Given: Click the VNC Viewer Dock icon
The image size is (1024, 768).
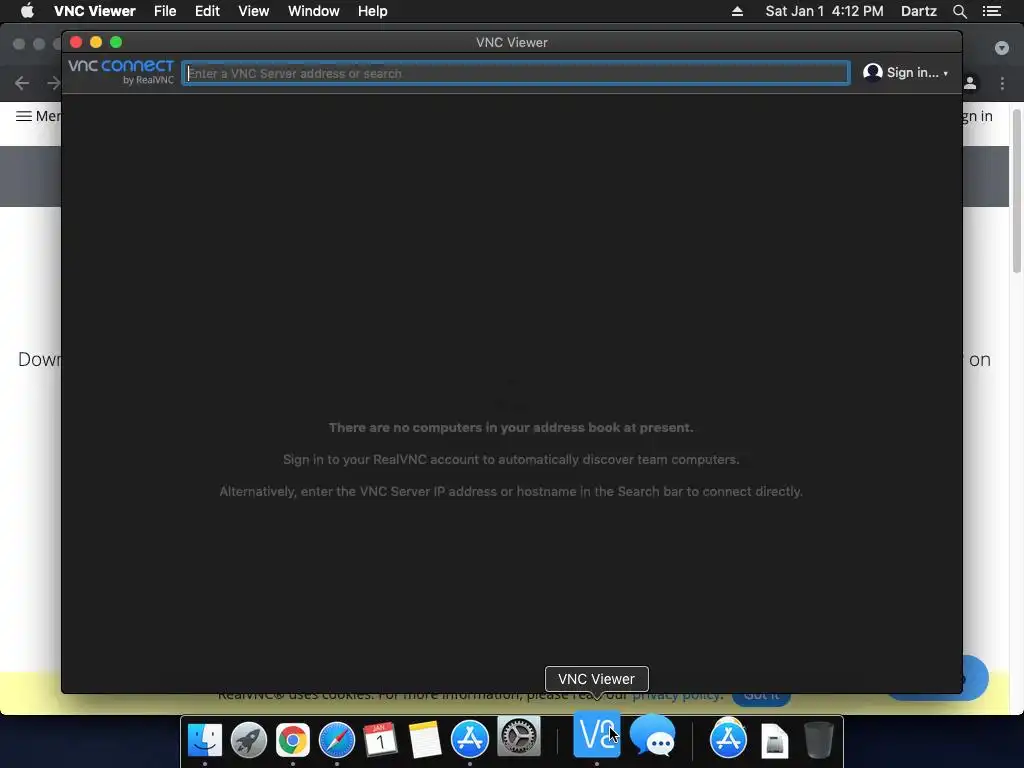Looking at the screenshot, I should [596, 734].
